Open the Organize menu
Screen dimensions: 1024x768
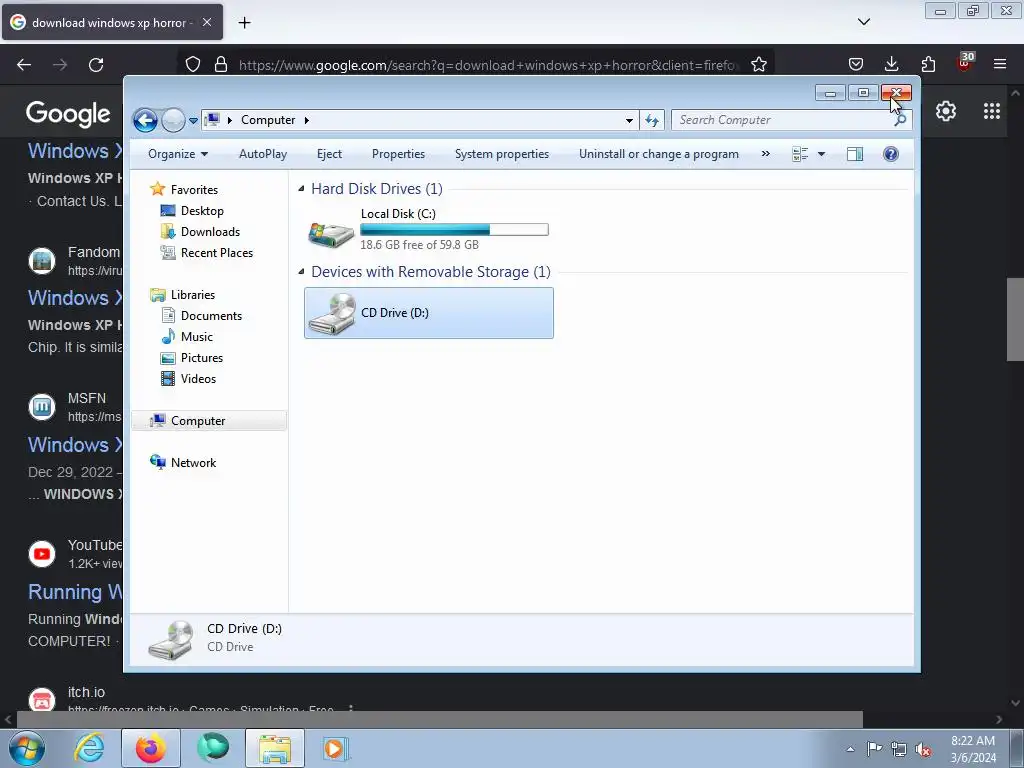(x=178, y=154)
